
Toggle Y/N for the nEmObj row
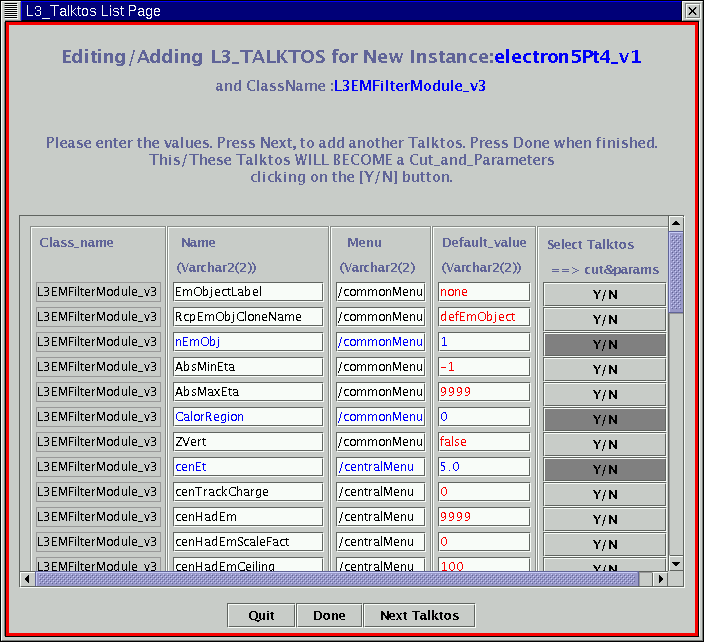tap(604, 343)
